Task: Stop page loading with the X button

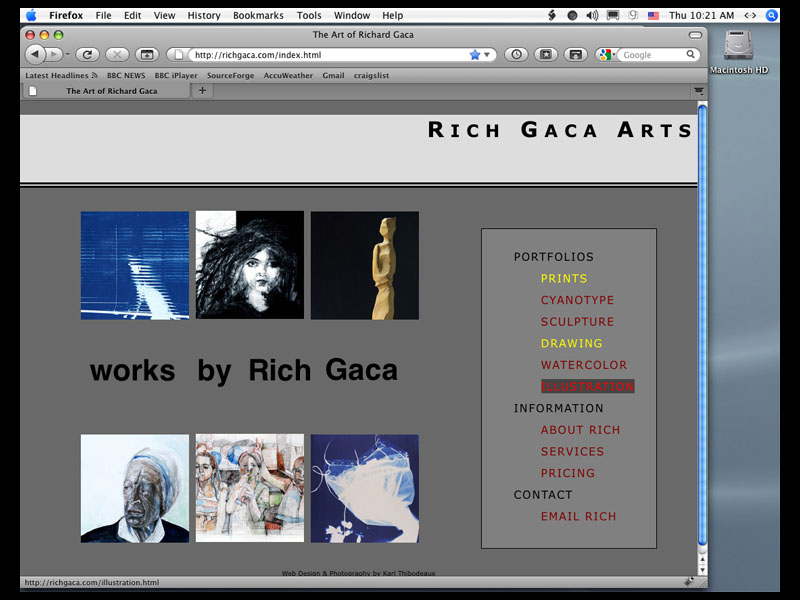Action: tap(117, 54)
